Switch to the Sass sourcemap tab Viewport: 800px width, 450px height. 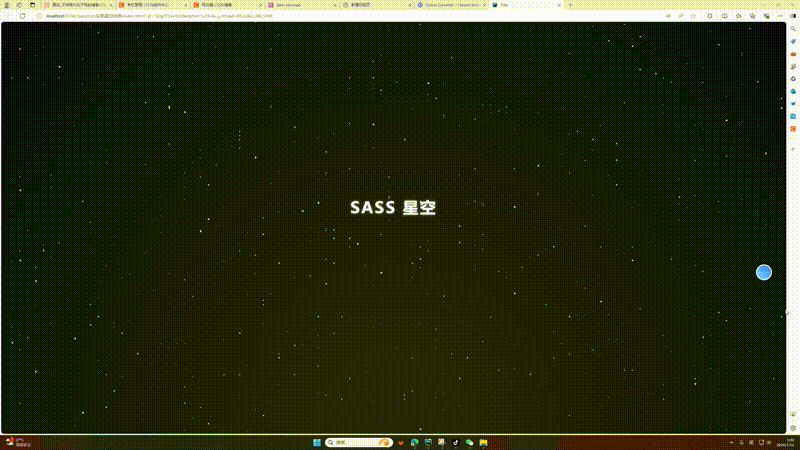pos(301,5)
